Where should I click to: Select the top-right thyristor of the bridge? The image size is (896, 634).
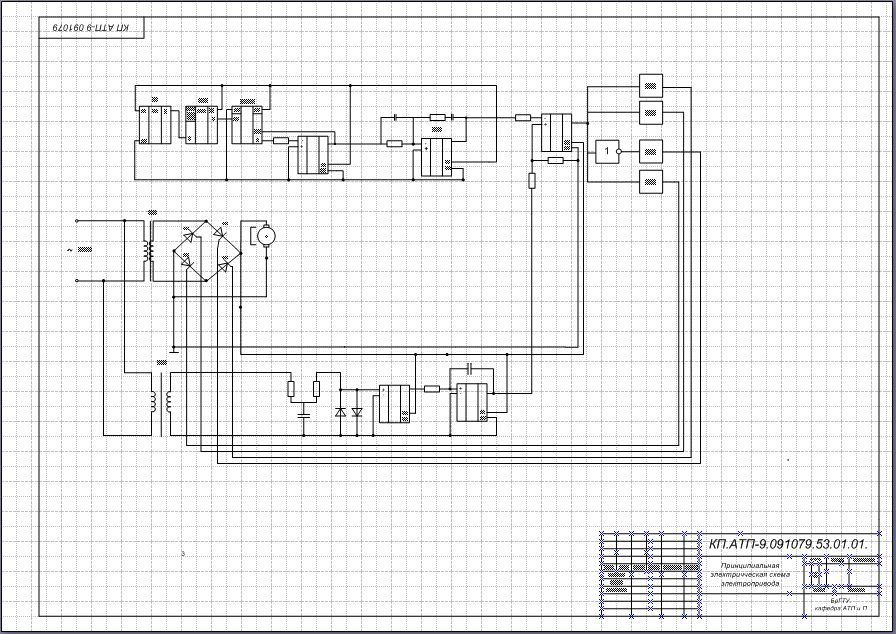(x=219, y=231)
